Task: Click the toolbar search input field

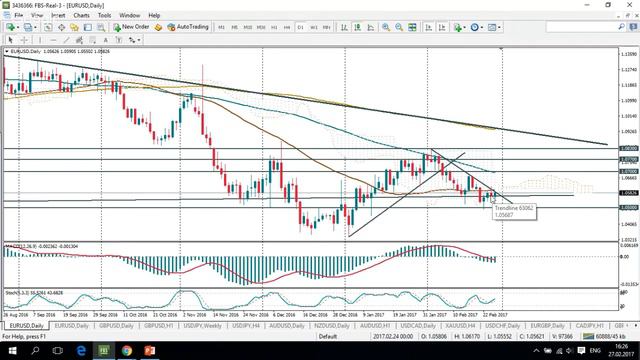Action: (581, 27)
